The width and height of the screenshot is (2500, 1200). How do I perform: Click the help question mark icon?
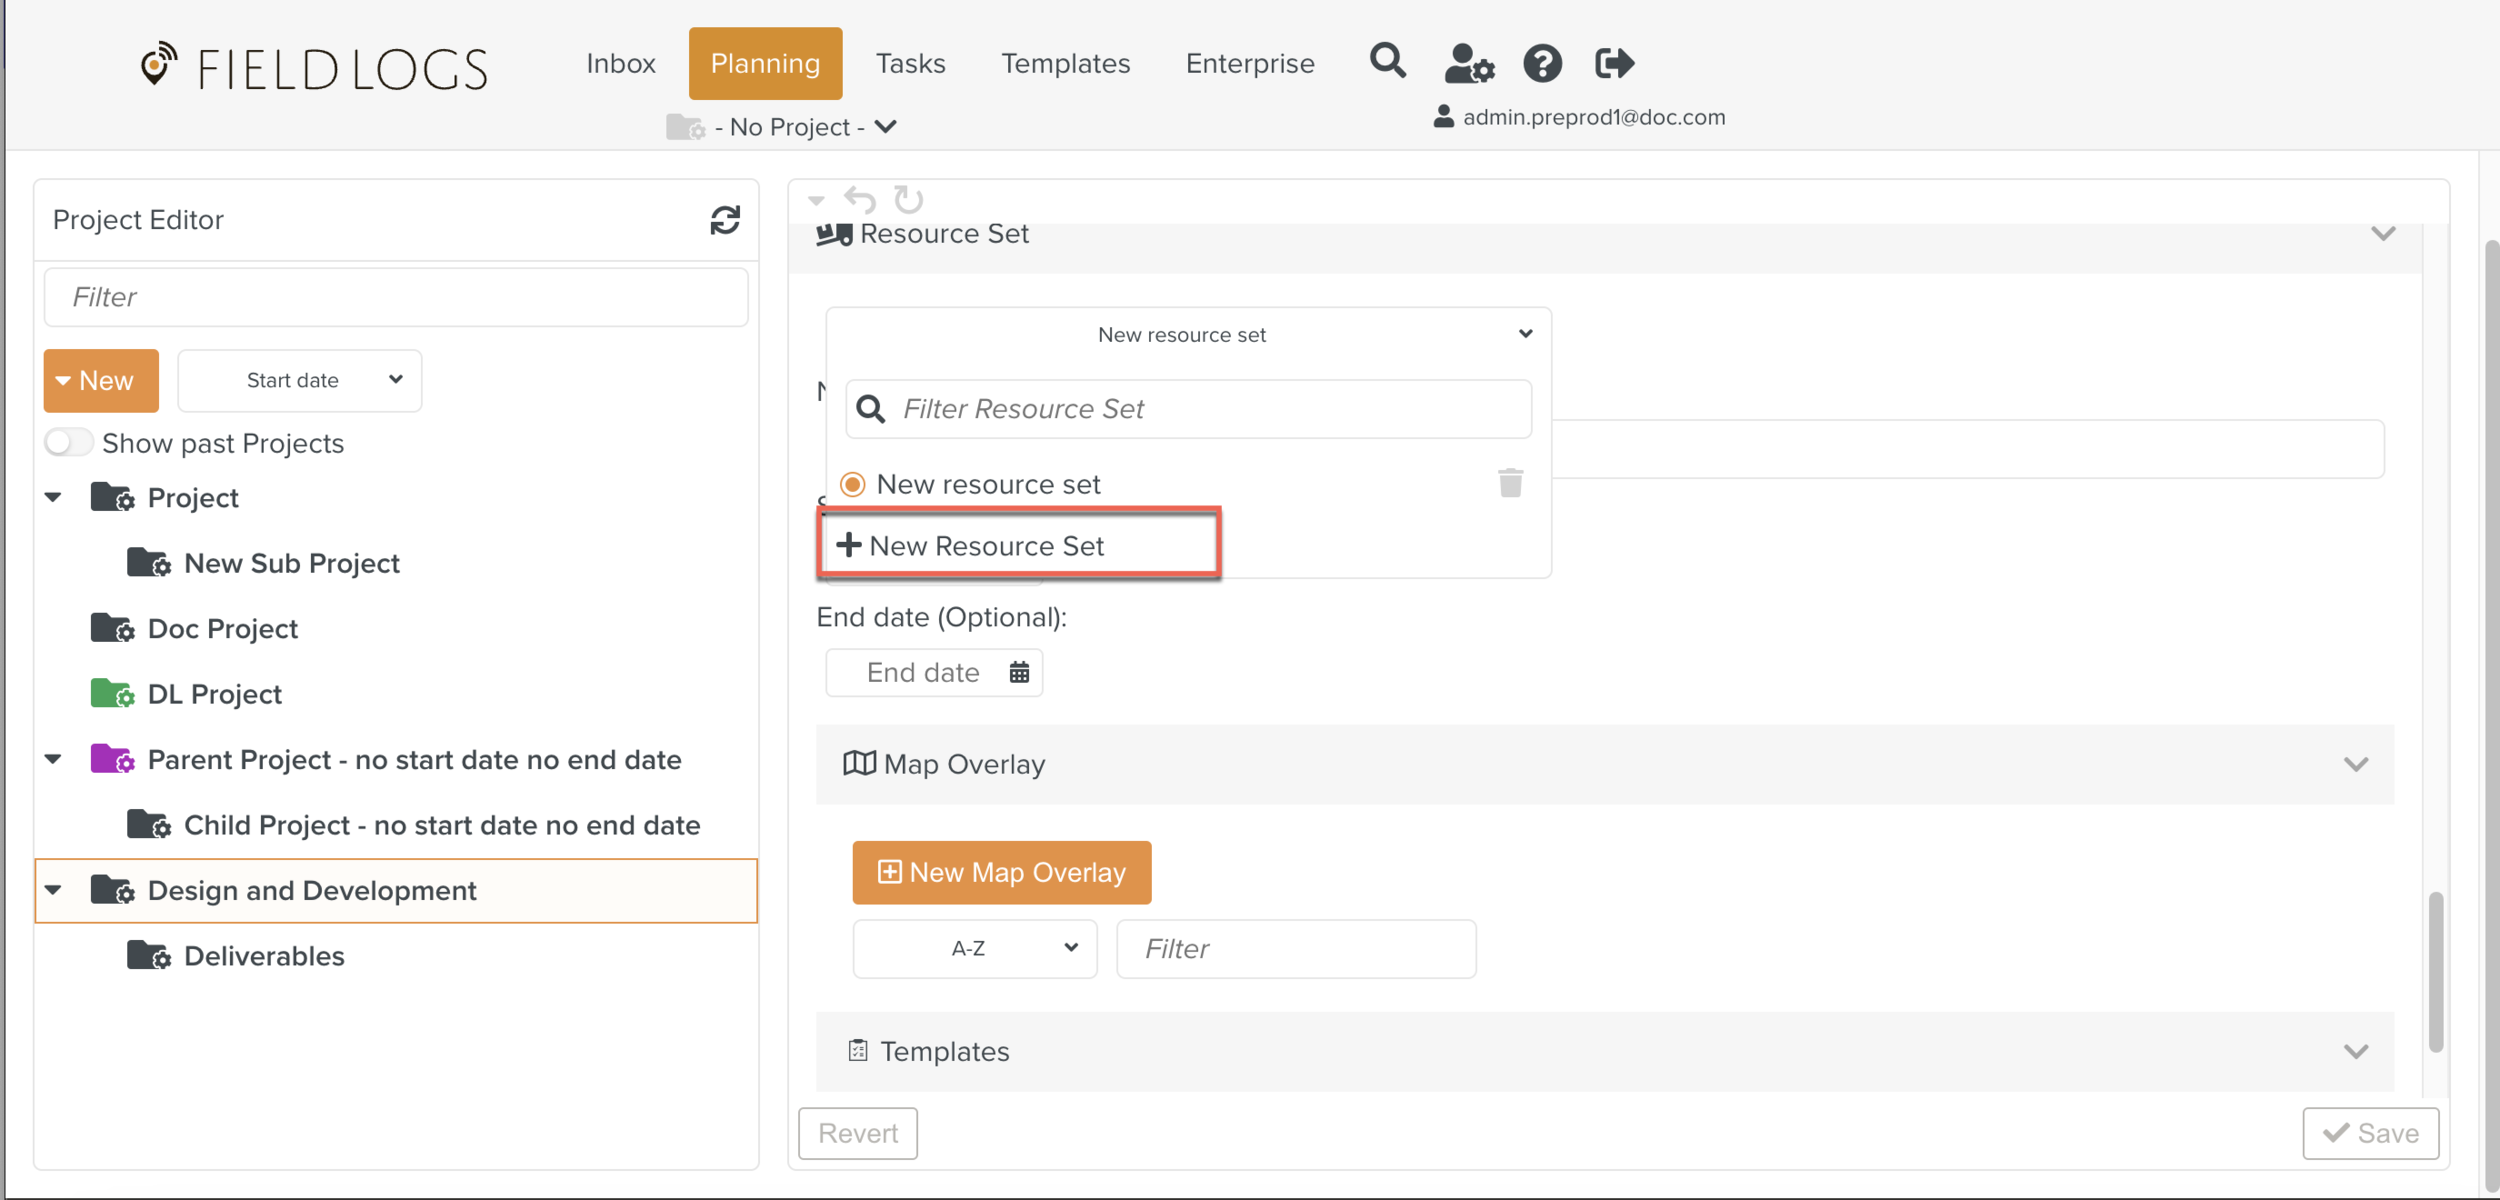click(x=1542, y=64)
